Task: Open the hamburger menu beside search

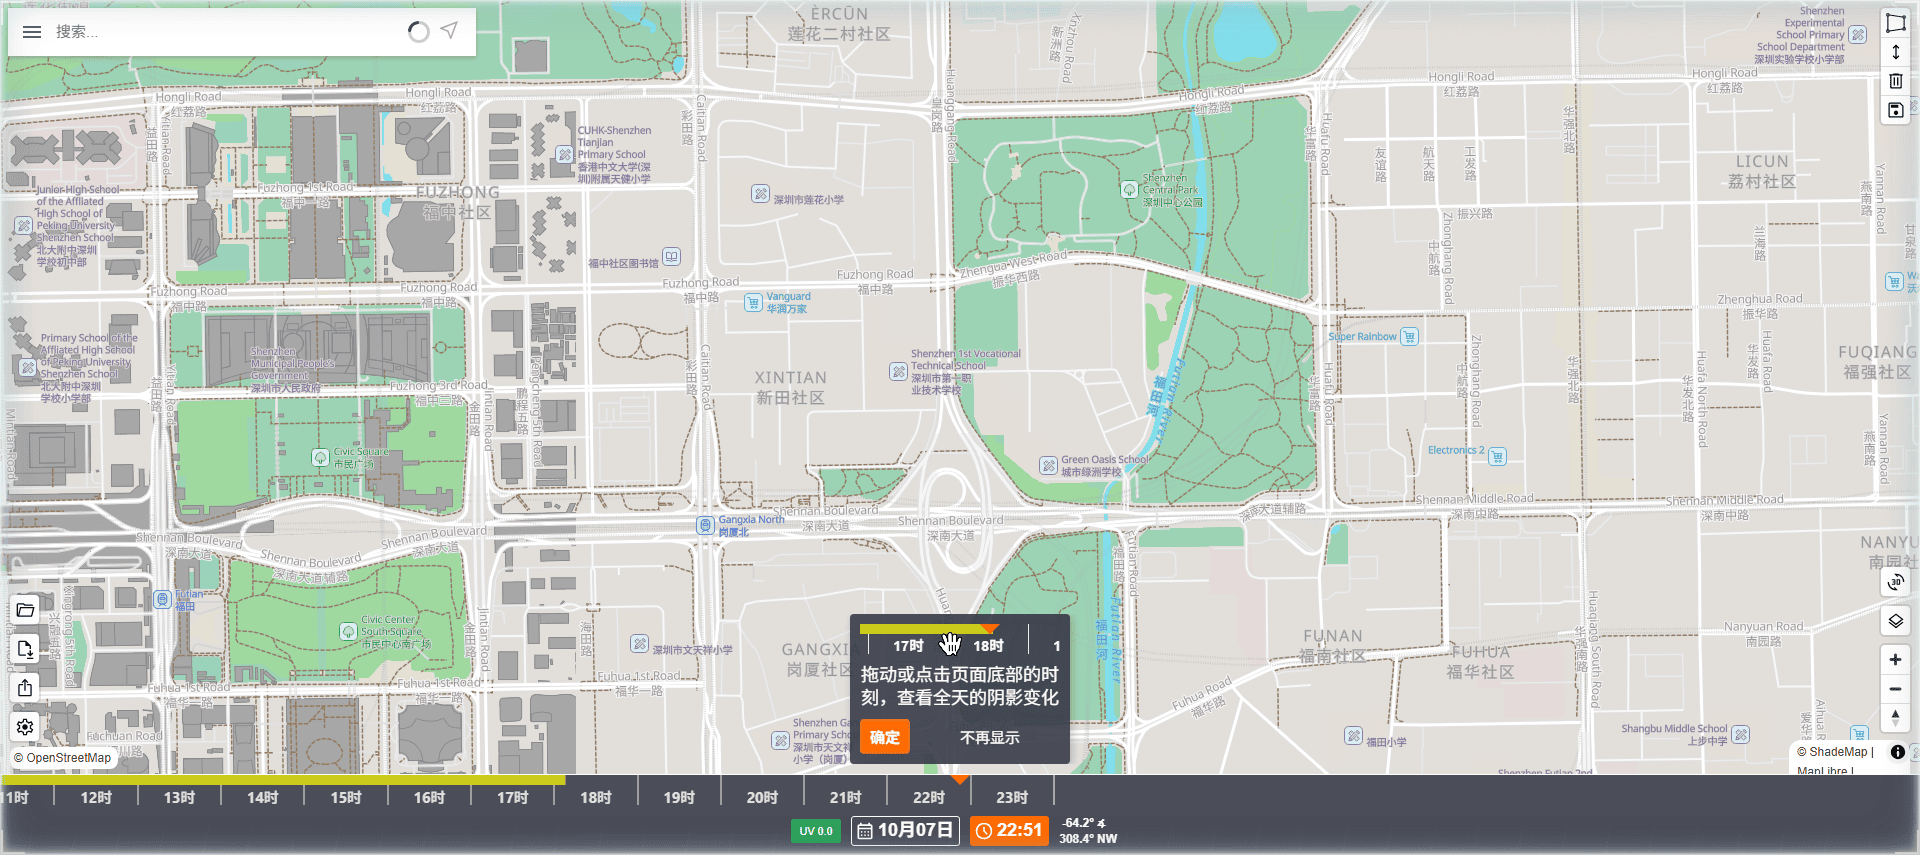Action: tap(32, 32)
